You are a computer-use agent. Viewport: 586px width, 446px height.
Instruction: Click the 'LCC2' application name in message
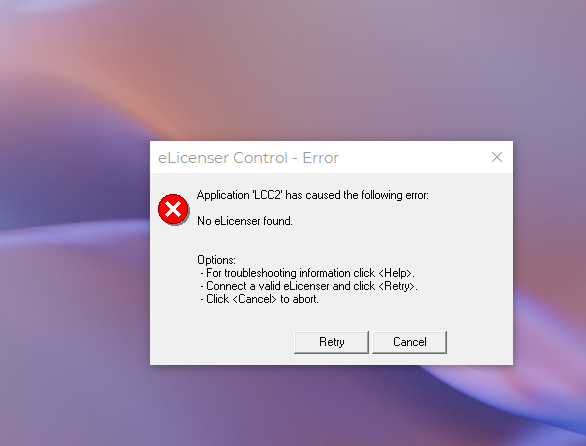tap(268, 195)
